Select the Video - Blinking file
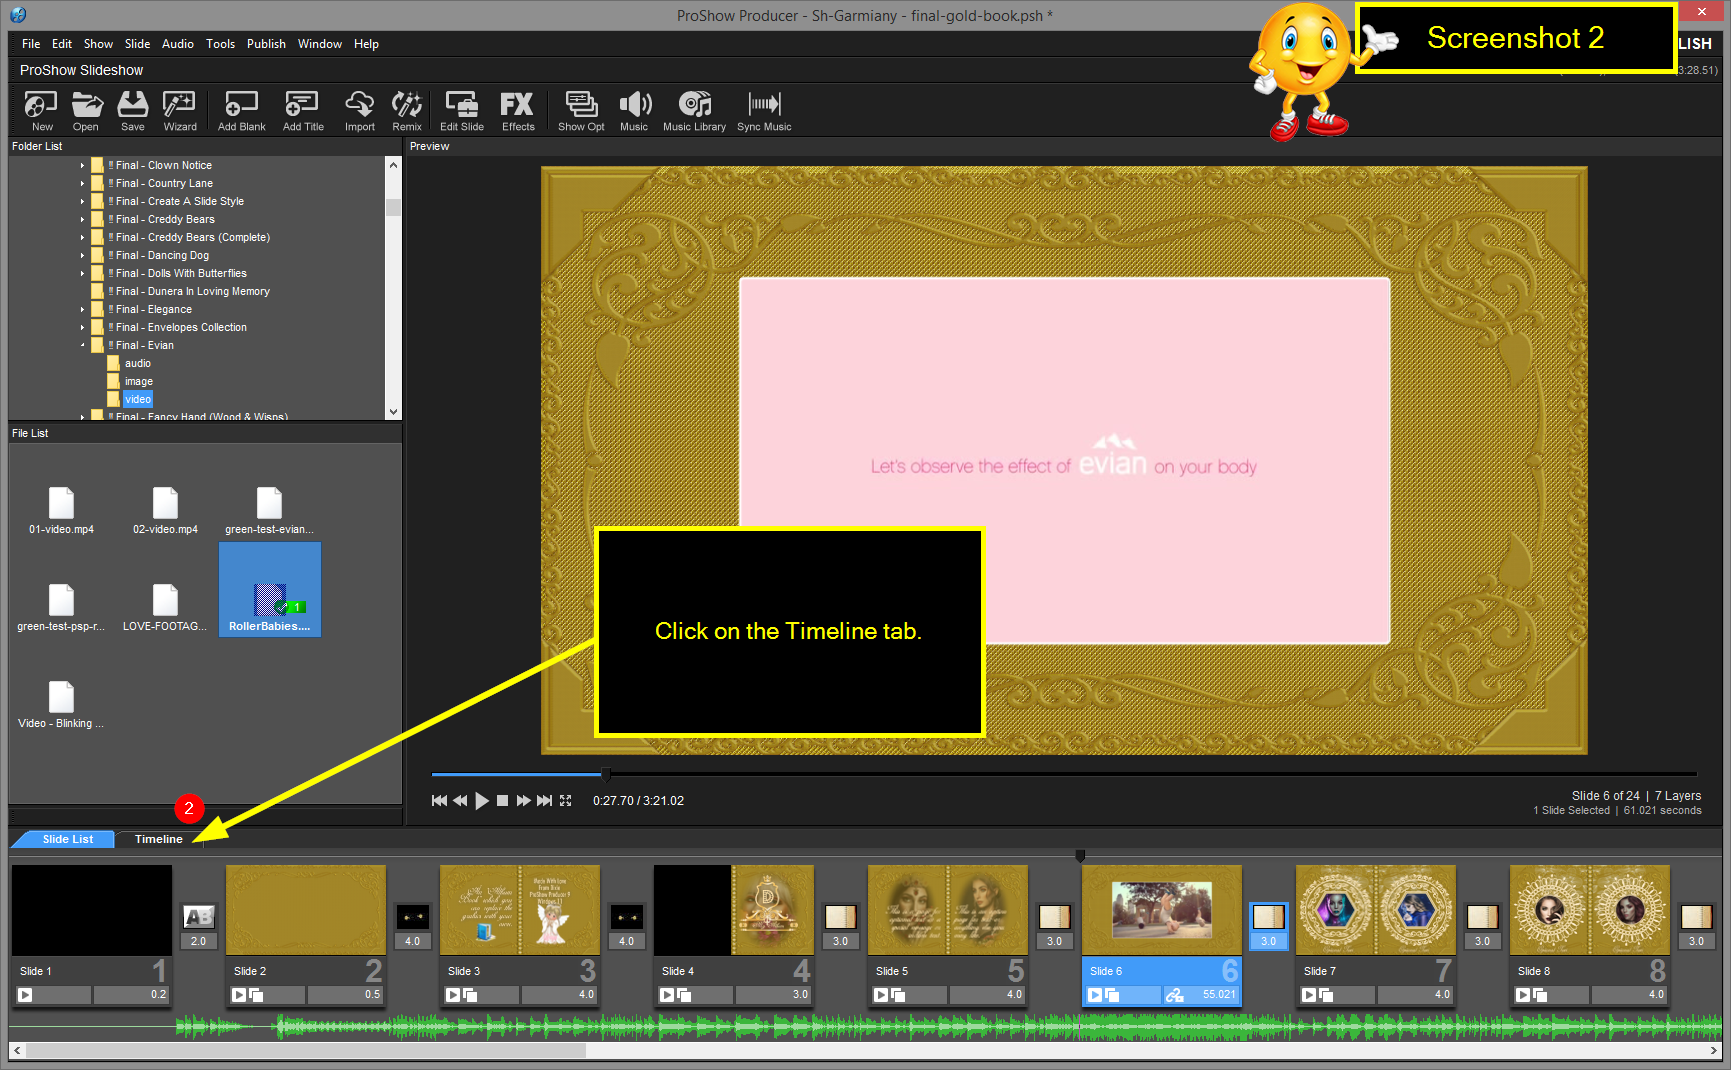This screenshot has width=1731, height=1070. (61, 705)
